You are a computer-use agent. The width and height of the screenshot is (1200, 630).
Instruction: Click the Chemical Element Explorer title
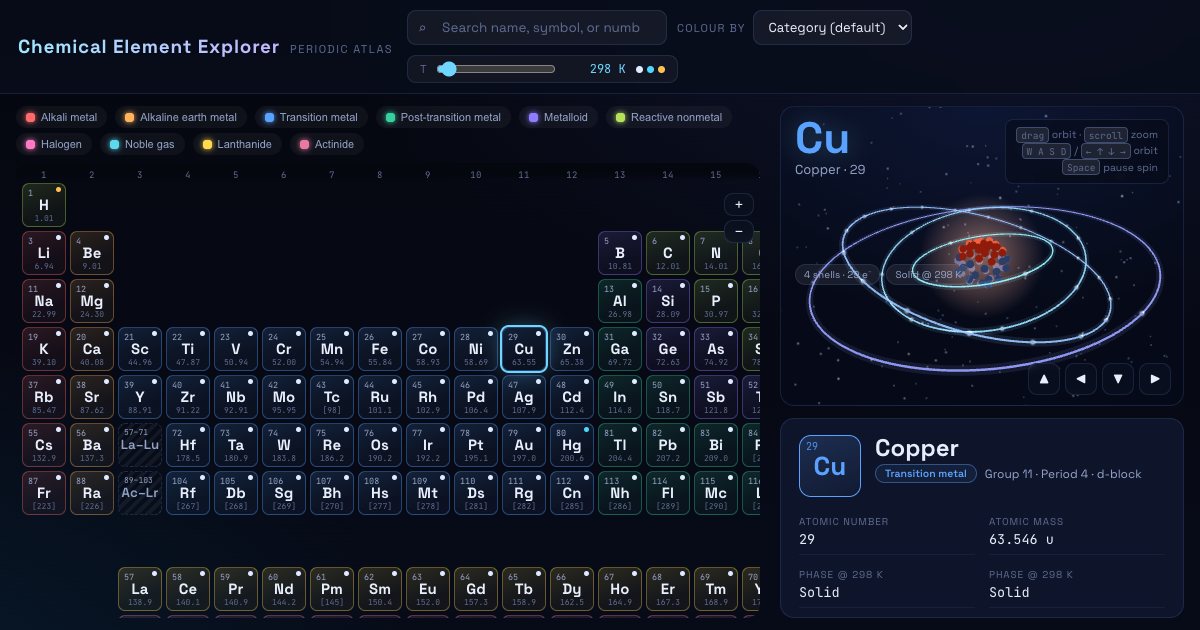pyautogui.click(x=149, y=47)
